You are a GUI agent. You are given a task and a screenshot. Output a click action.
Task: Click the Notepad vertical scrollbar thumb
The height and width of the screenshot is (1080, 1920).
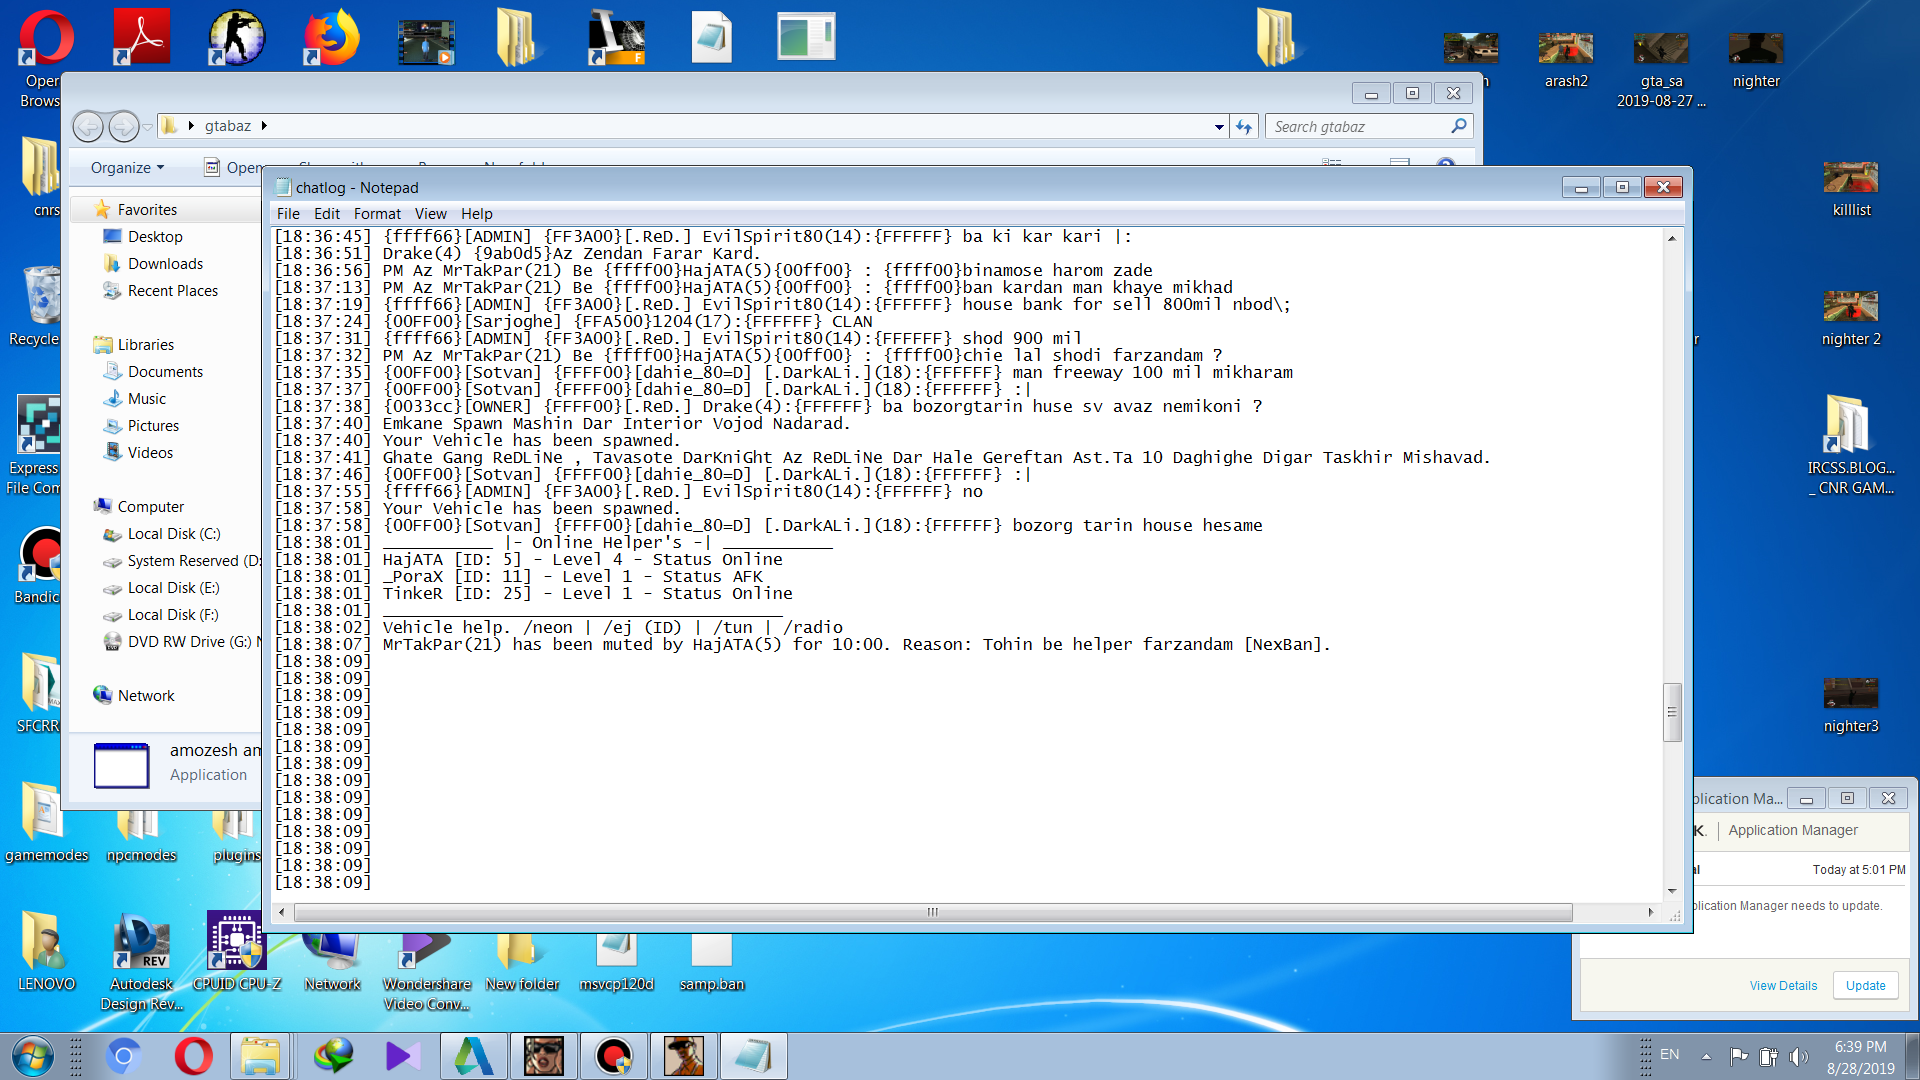coord(1671,712)
